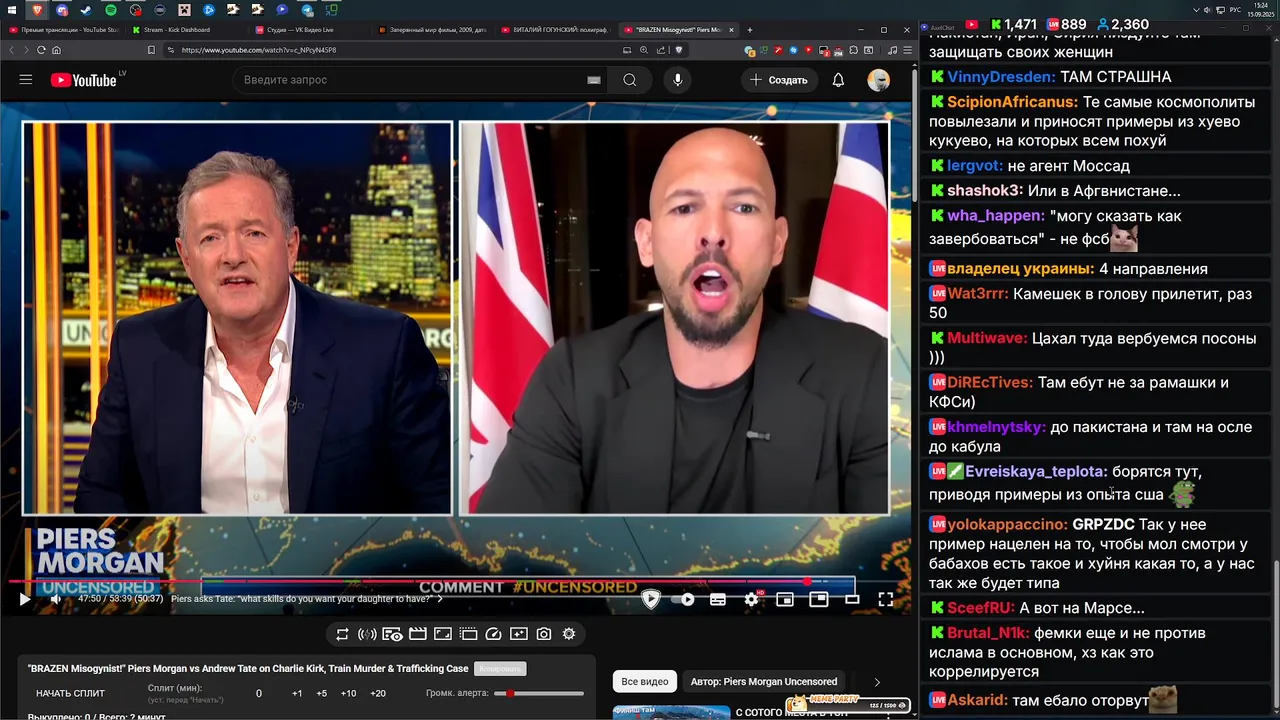Click the playback speed gauge icon
The width and height of the screenshot is (1280, 720).
(x=493, y=634)
